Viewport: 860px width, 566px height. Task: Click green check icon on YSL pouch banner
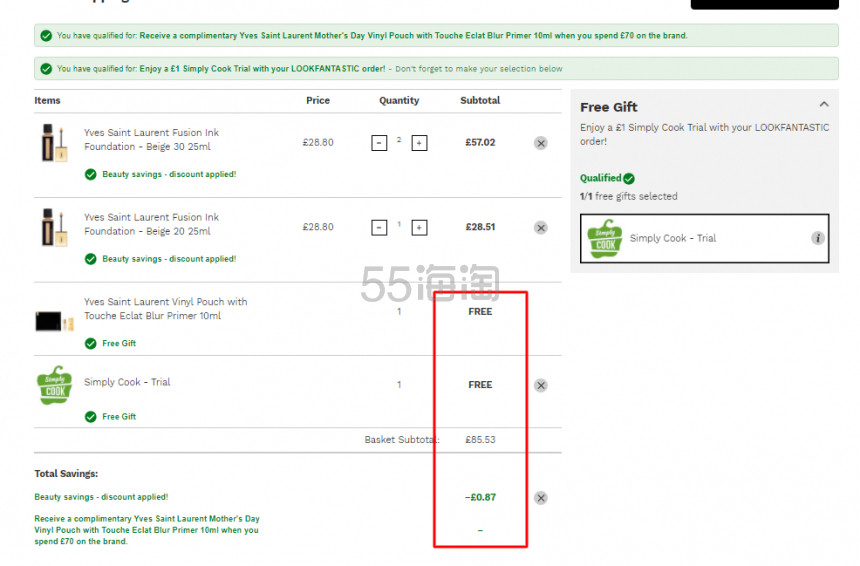pyautogui.click(x=46, y=36)
